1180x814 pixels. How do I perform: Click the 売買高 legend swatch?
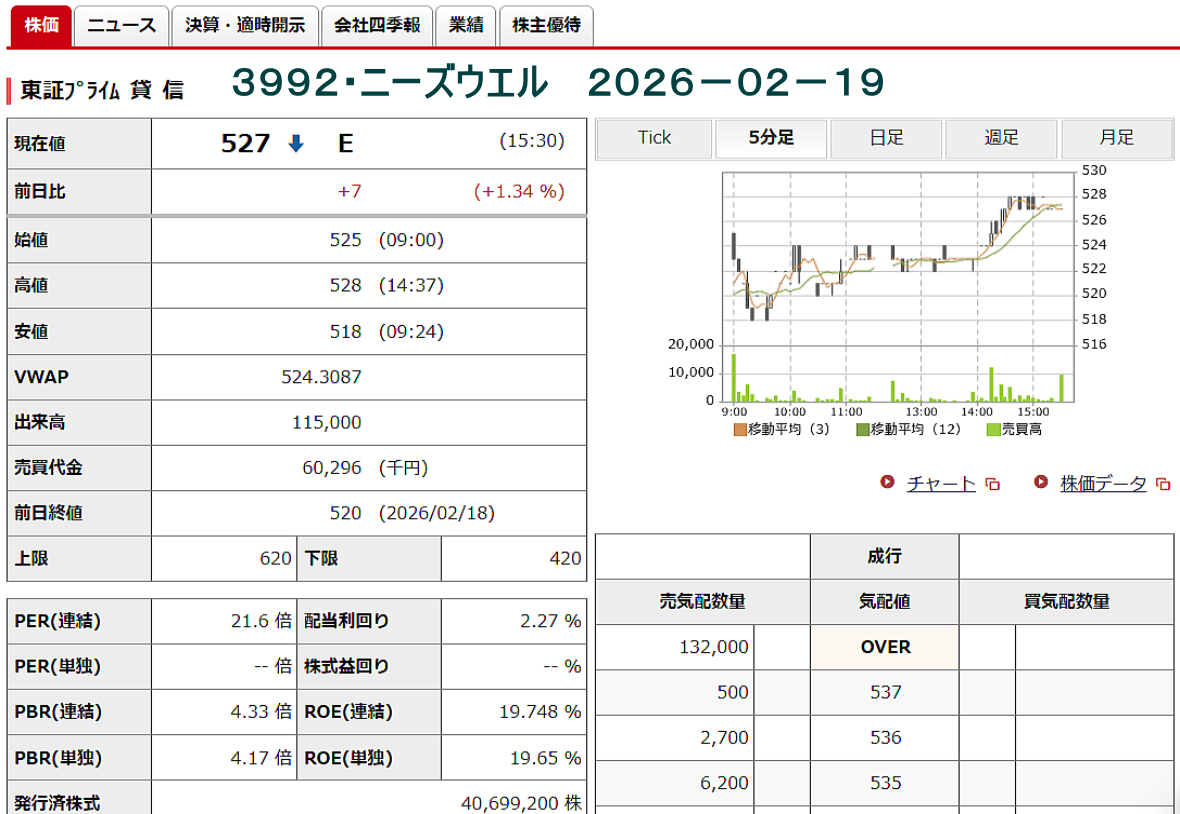click(x=993, y=429)
